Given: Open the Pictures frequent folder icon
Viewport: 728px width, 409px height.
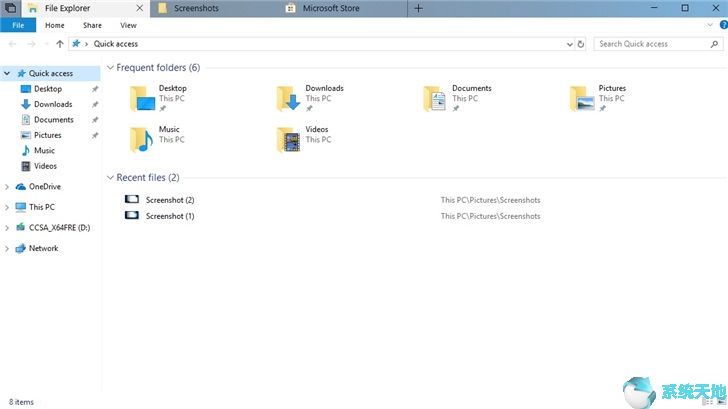Looking at the screenshot, I should 582,98.
